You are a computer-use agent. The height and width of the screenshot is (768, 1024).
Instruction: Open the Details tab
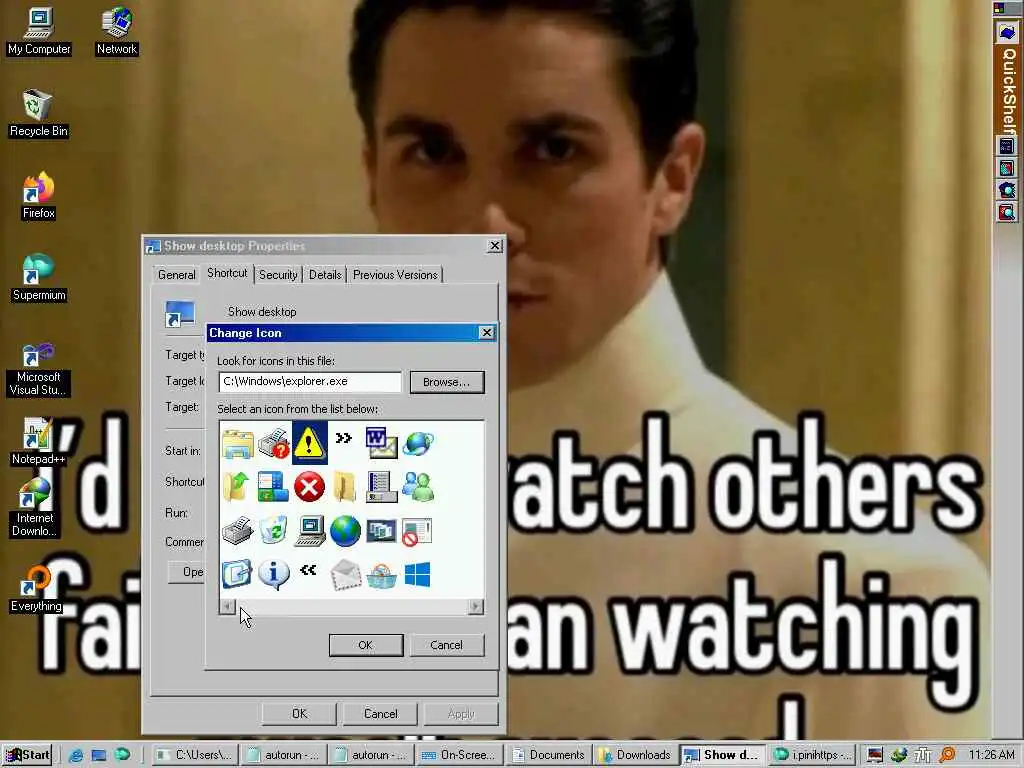[x=325, y=275]
